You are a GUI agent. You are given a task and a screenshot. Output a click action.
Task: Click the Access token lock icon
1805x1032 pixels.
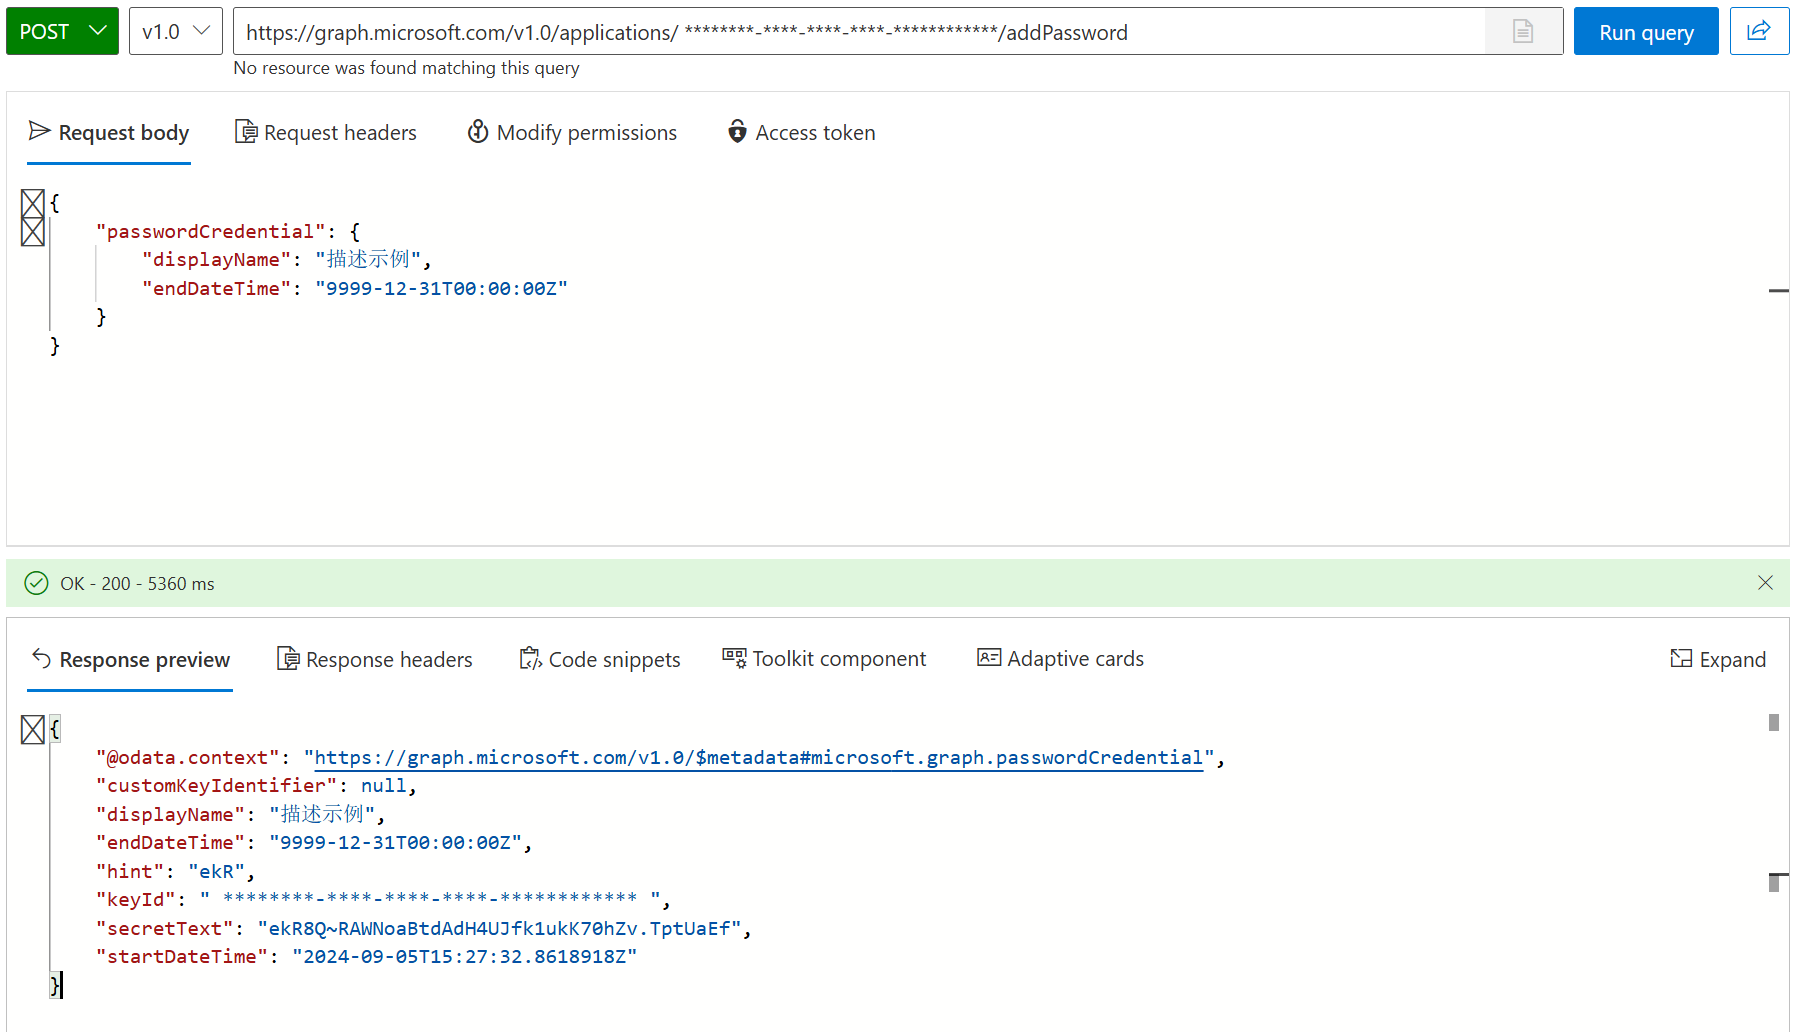(737, 132)
